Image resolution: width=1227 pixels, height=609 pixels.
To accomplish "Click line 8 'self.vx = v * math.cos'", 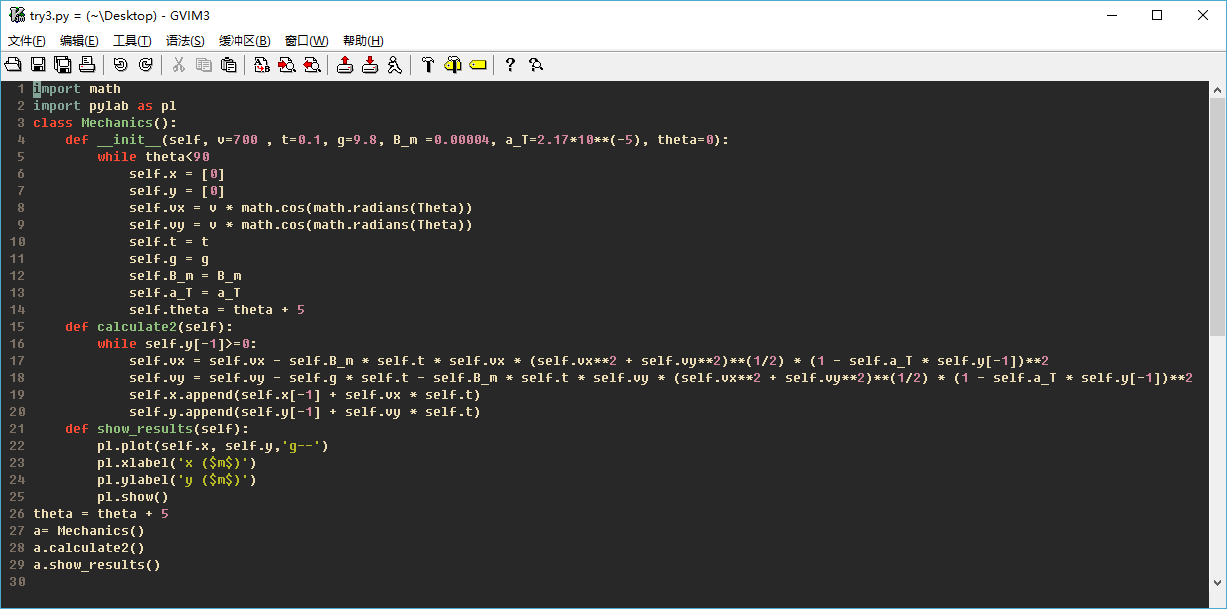I will pos(301,207).
